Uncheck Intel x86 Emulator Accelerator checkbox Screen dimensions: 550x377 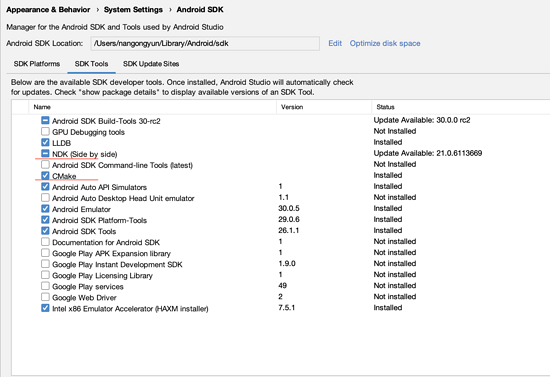[x=45, y=308]
